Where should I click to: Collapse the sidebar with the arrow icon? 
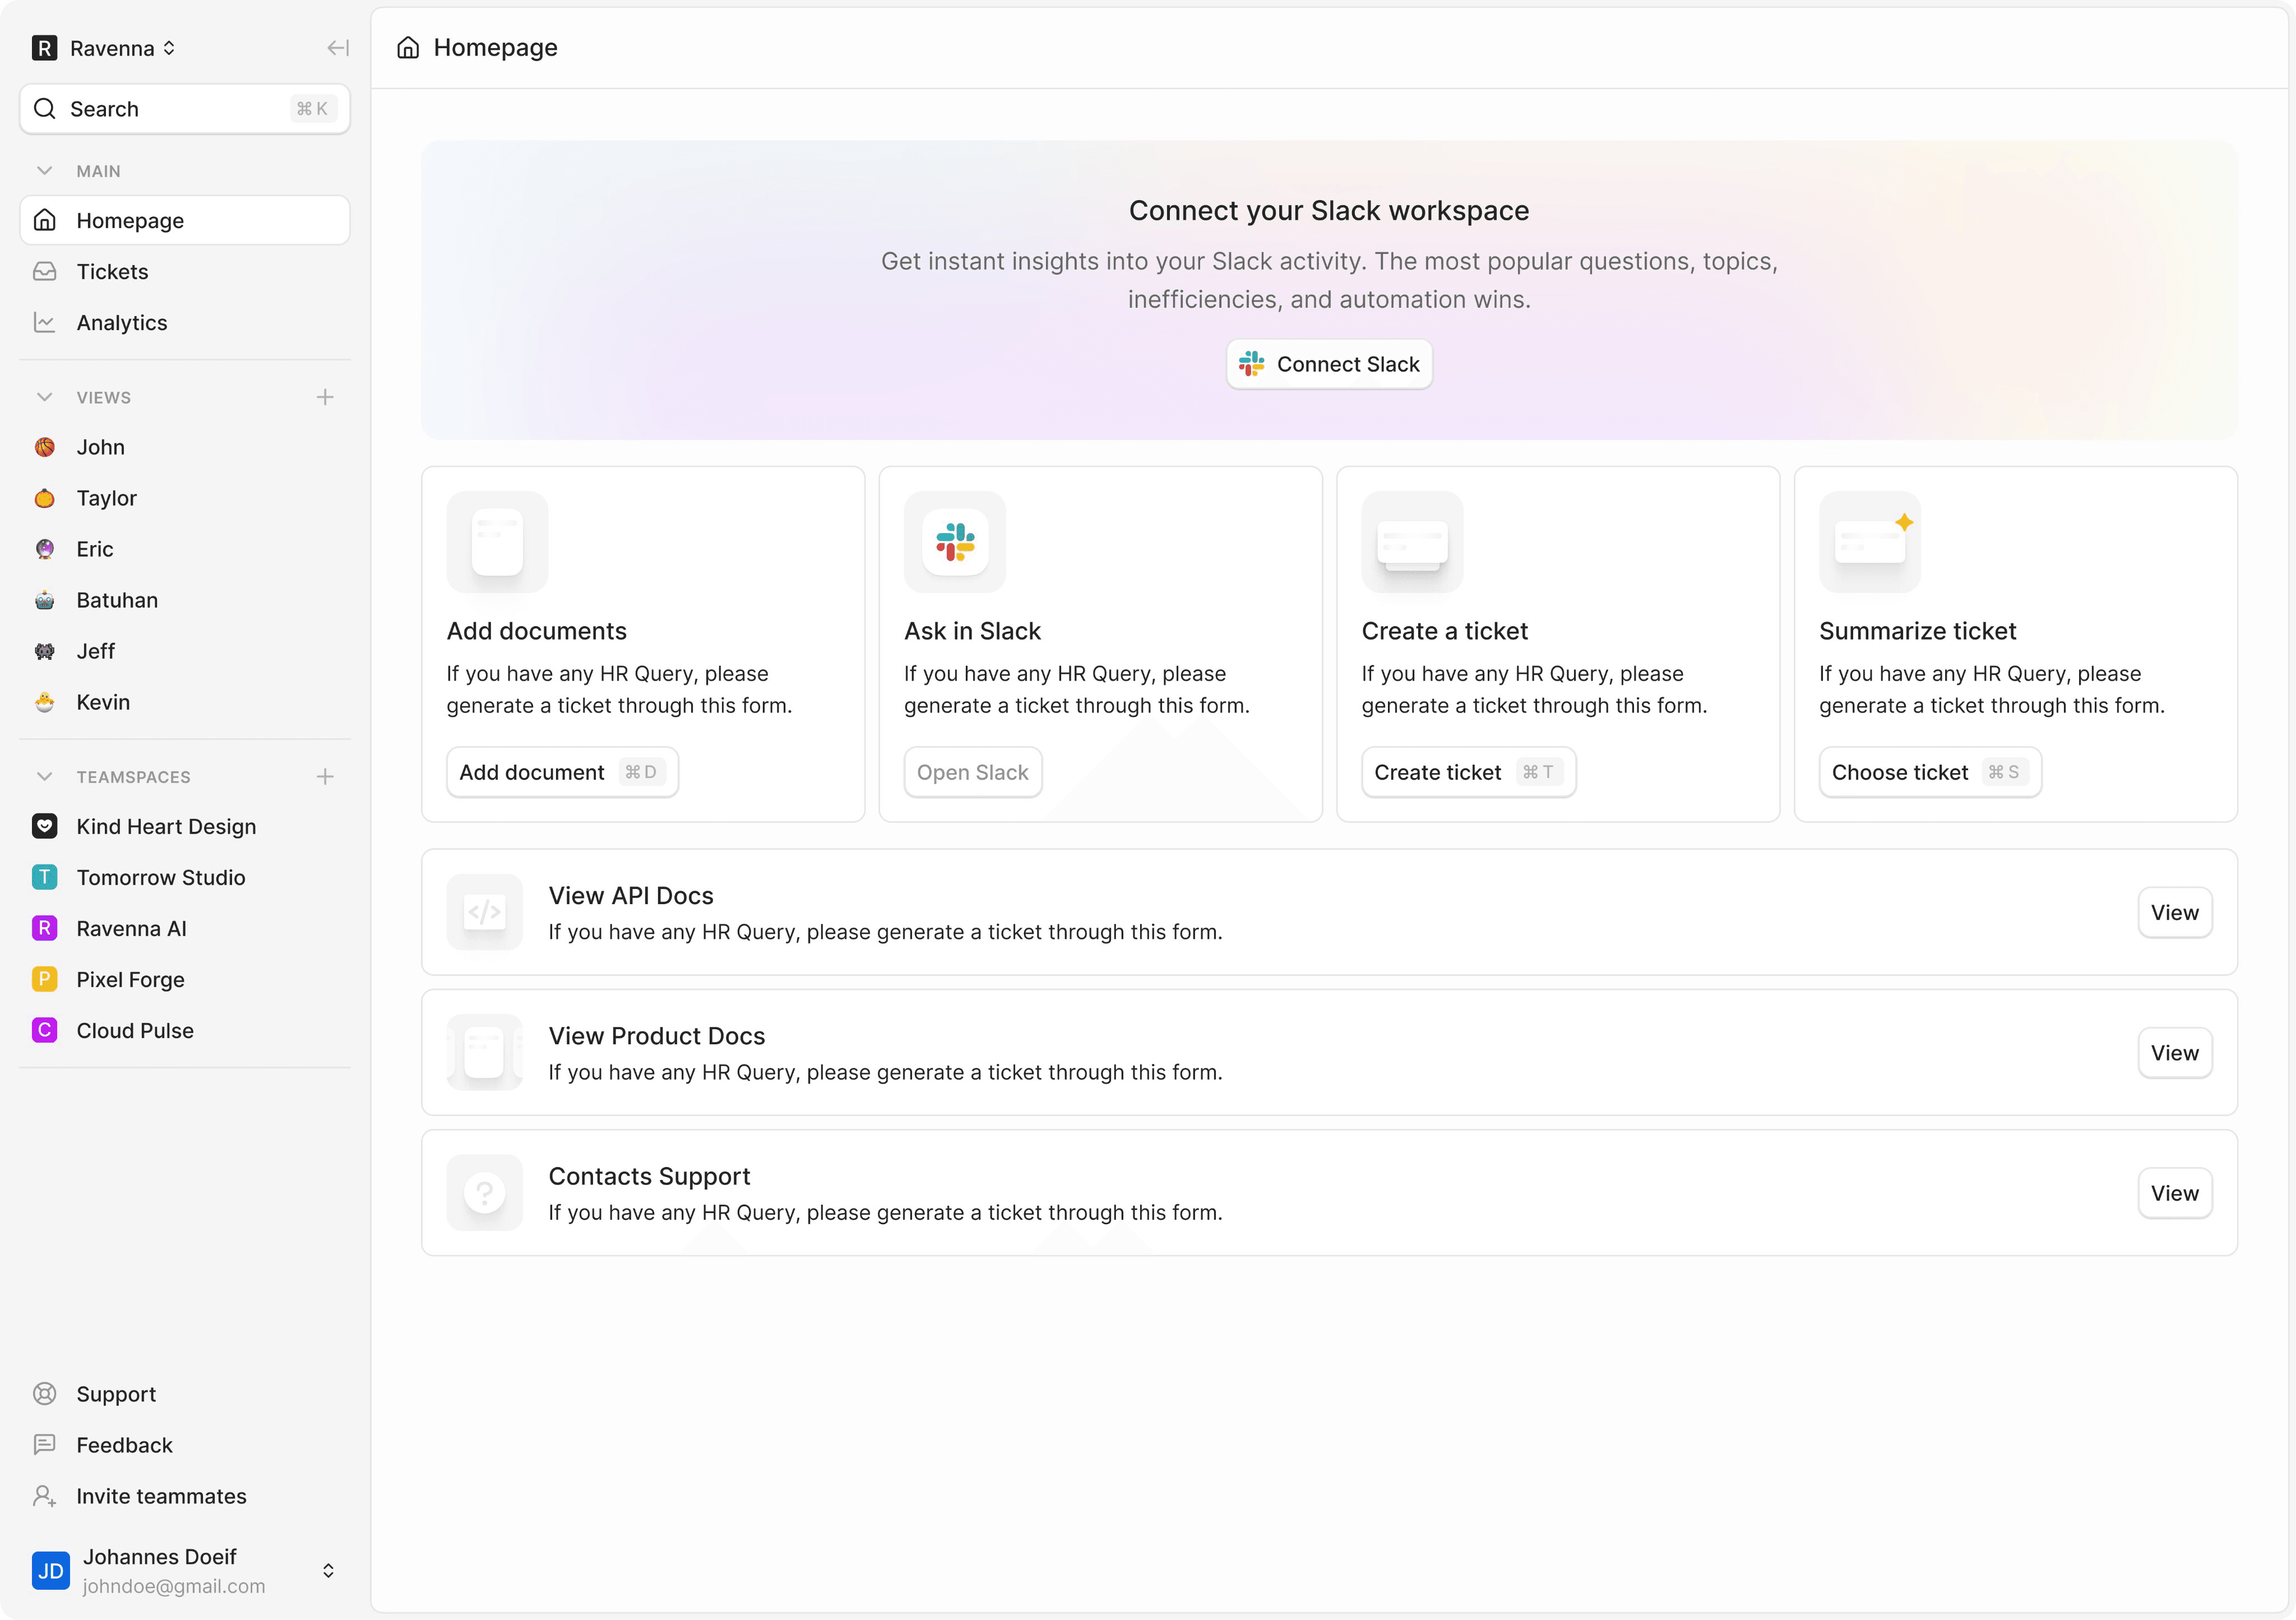[337, 48]
